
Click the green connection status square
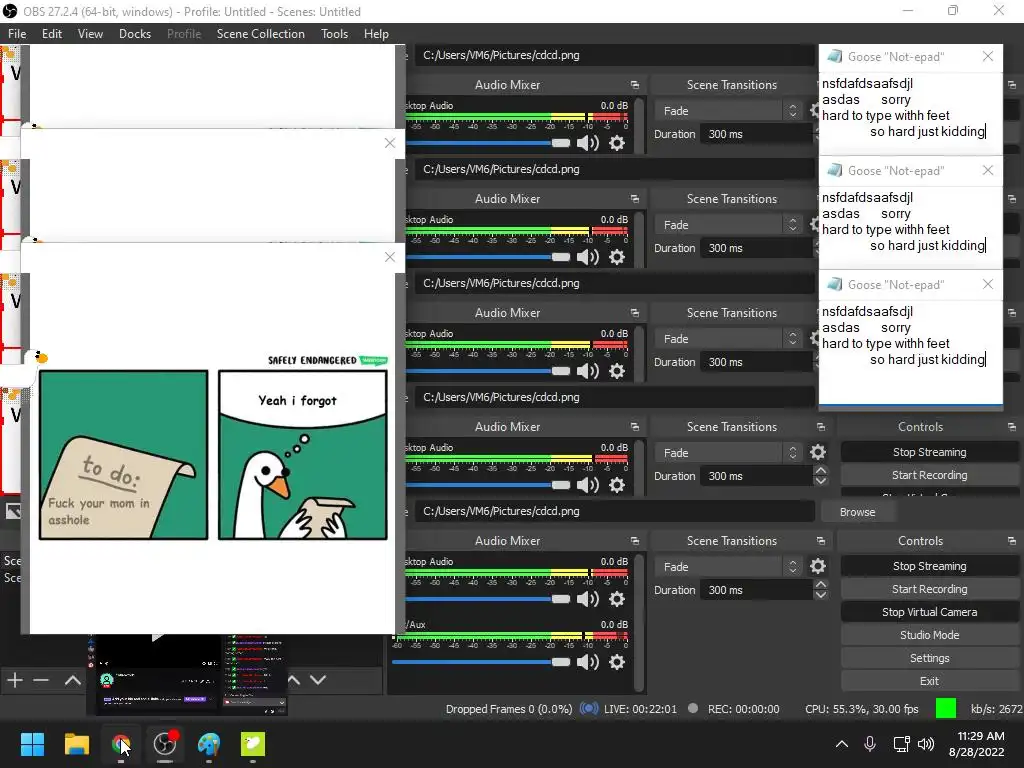coord(946,708)
